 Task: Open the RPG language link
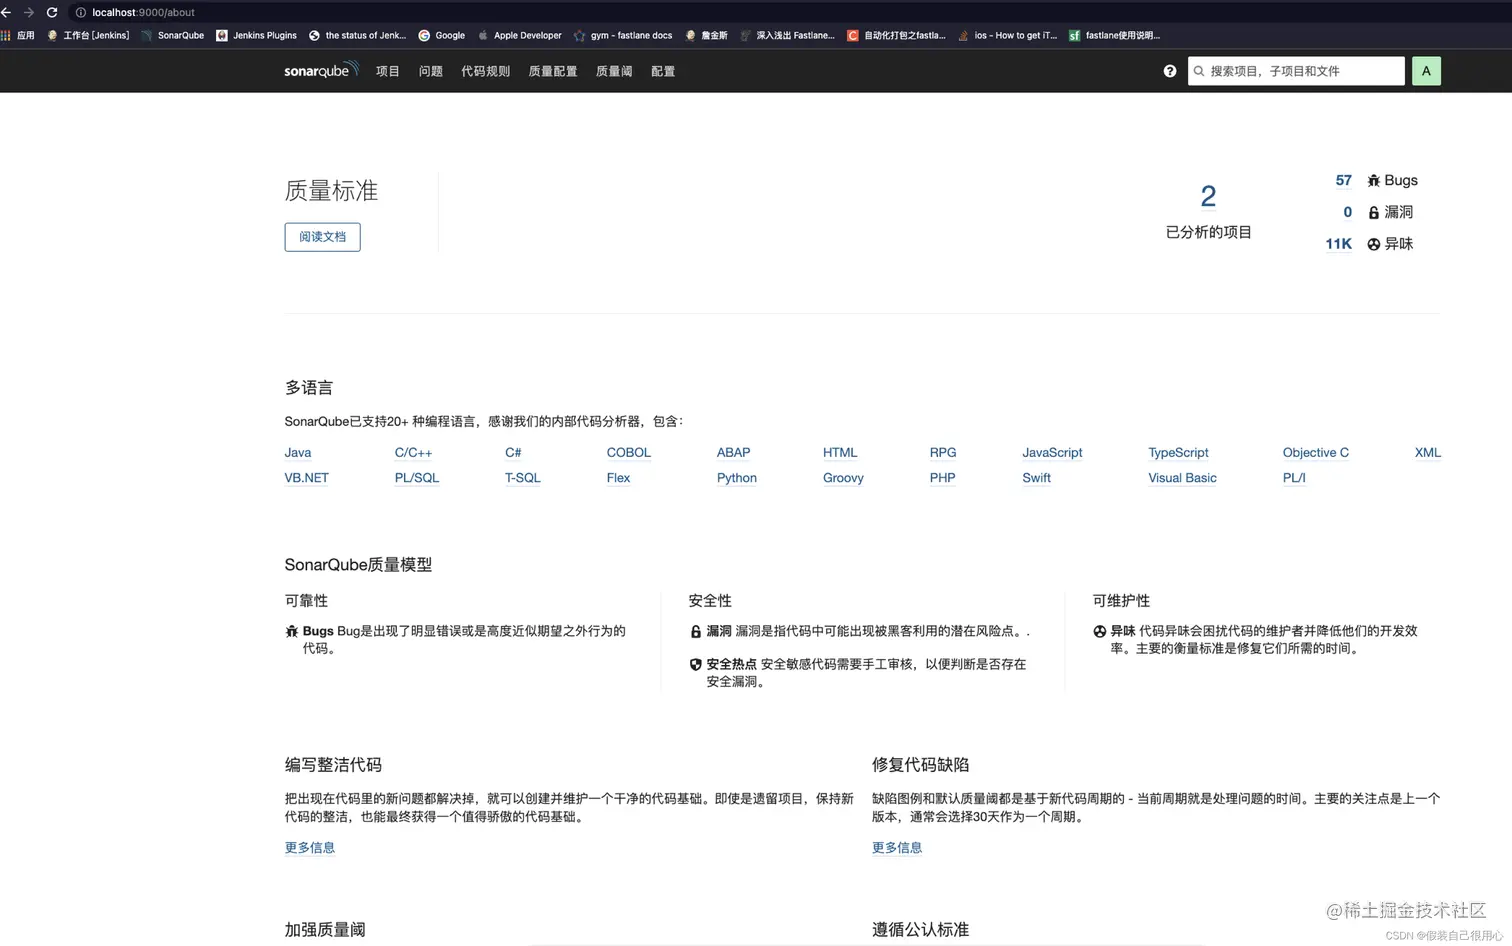[x=943, y=453]
